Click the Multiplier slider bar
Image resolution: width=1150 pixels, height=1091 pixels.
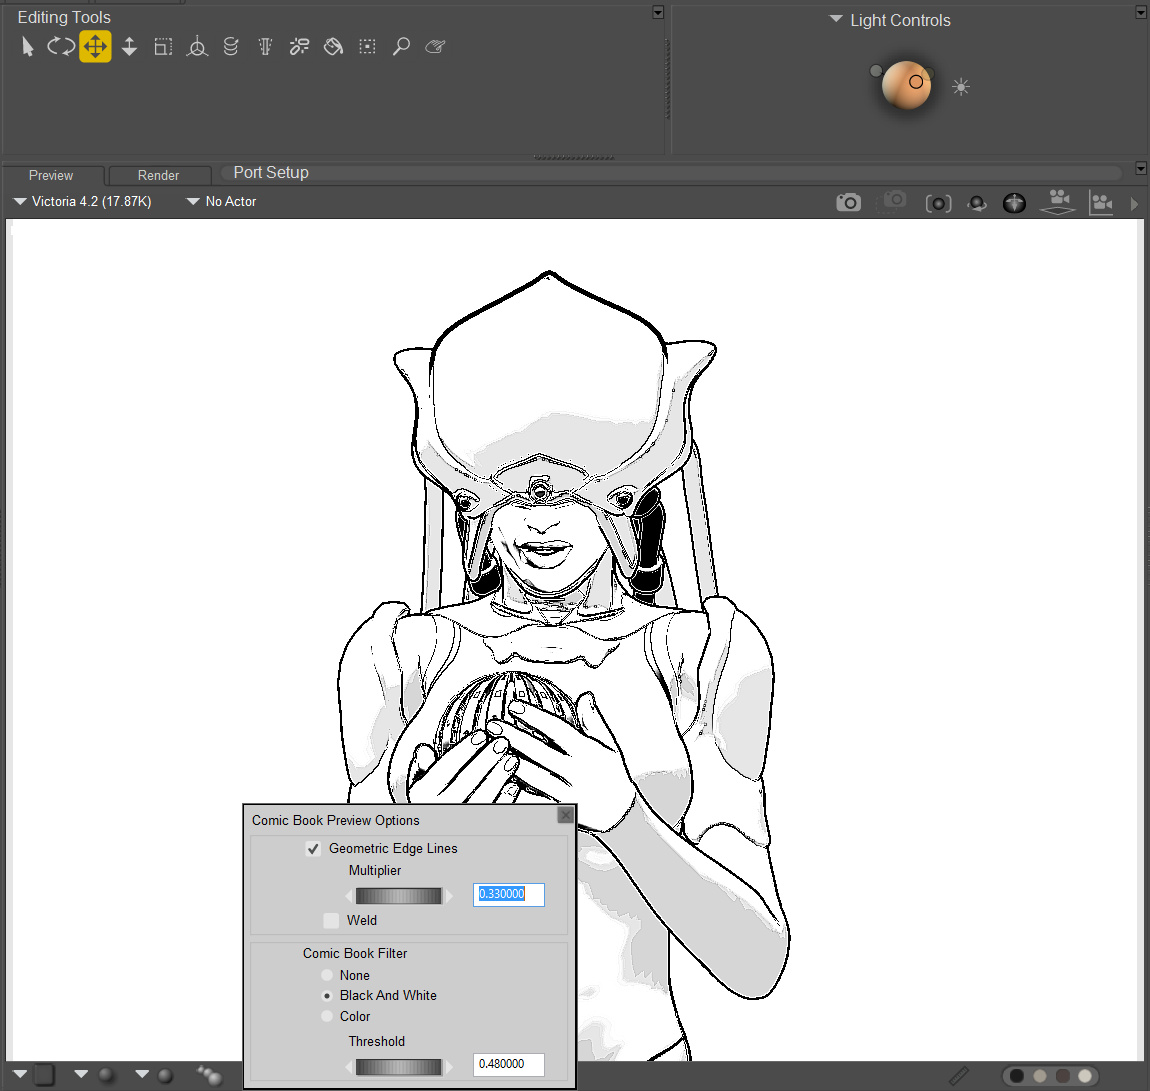pos(398,895)
